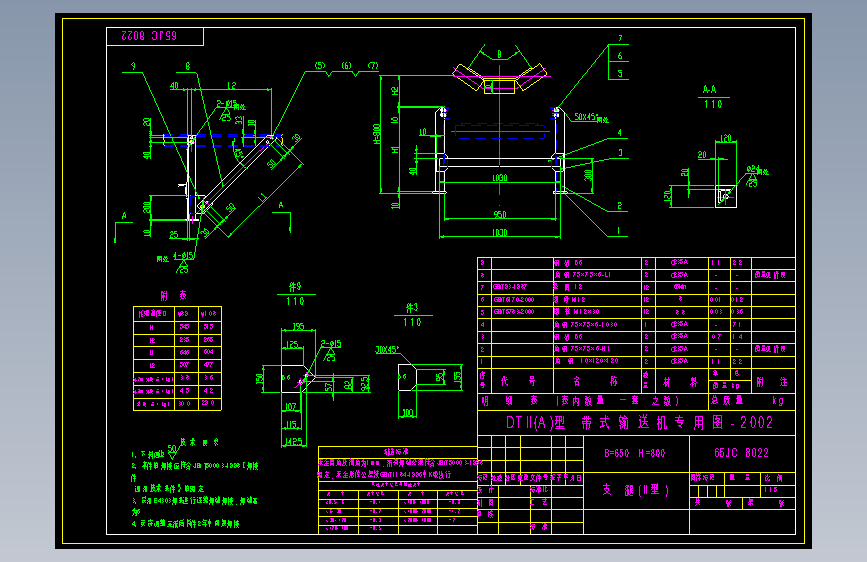Click the B=650 H=800 title block cell
The height and width of the screenshot is (562, 867).
pyautogui.click(x=635, y=453)
